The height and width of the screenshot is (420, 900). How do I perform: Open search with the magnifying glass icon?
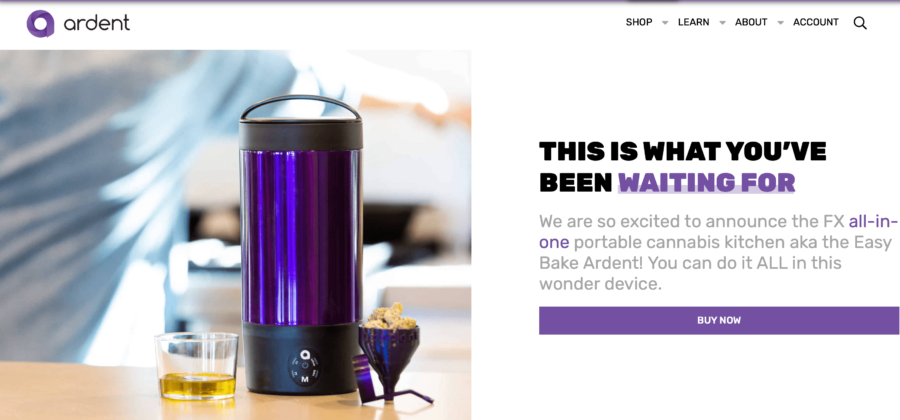(x=859, y=23)
